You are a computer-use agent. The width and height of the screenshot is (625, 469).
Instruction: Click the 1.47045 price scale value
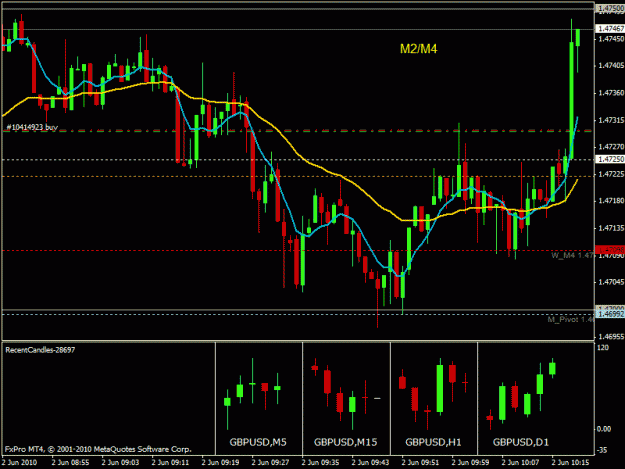[611, 282]
